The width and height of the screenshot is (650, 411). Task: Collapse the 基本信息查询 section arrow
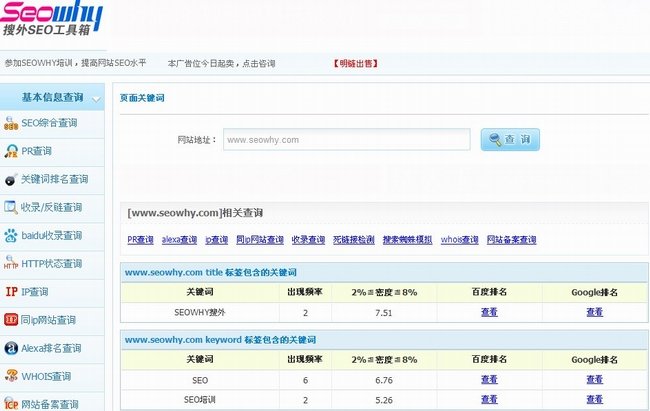point(96,99)
